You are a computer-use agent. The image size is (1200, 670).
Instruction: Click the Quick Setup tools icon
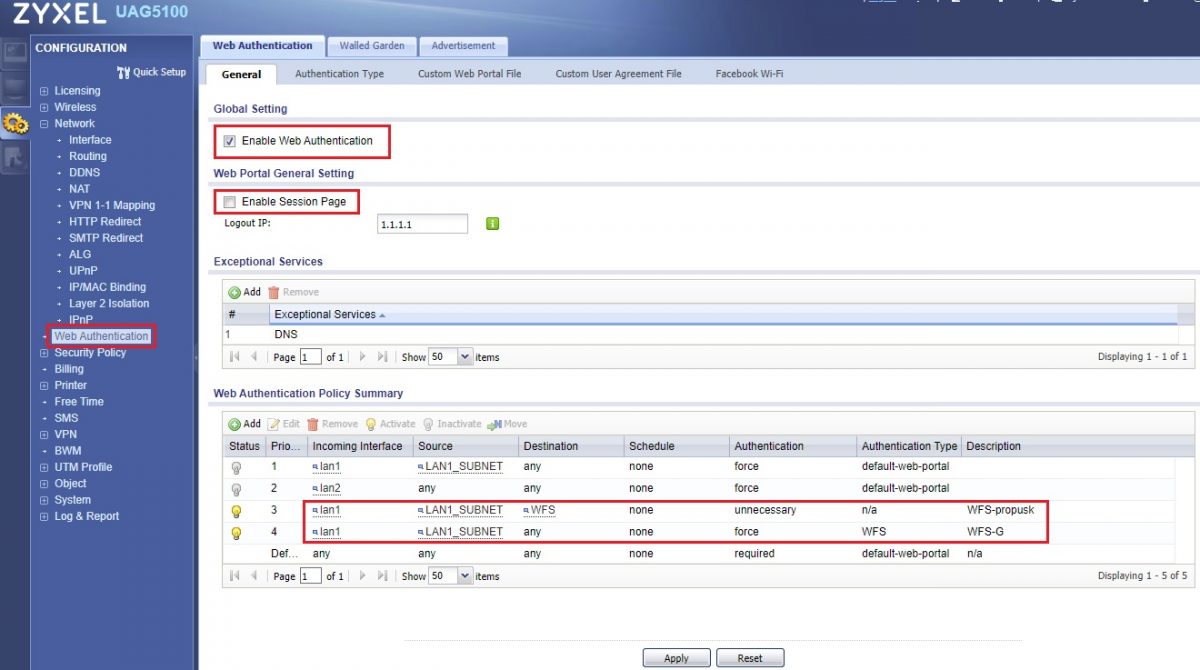click(124, 72)
